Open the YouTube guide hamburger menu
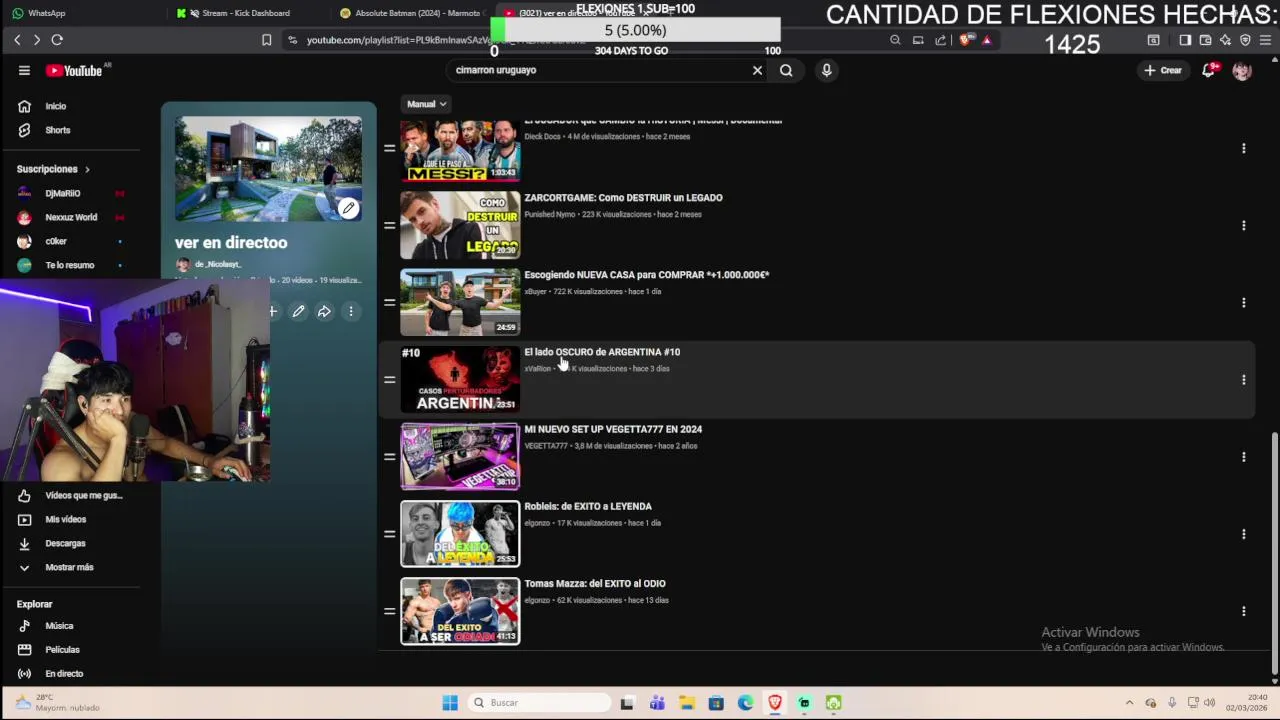1280x720 pixels. coord(24,70)
